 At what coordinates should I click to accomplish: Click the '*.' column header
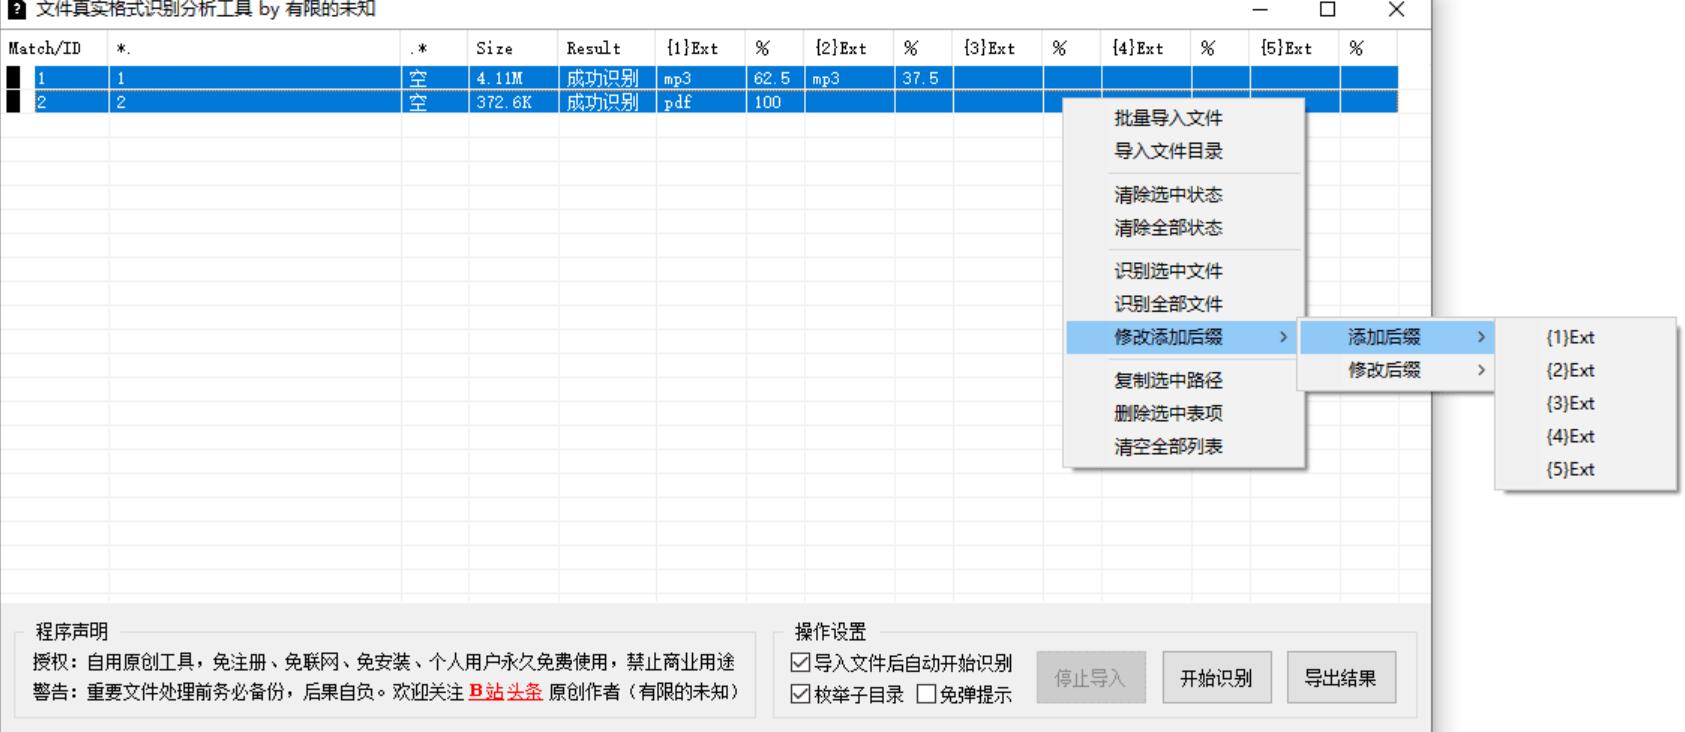tap(255, 48)
